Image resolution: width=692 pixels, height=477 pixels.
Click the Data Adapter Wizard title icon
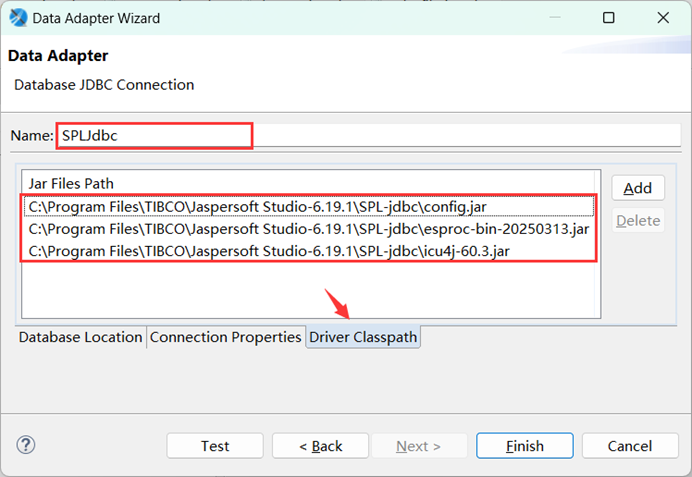(x=18, y=18)
